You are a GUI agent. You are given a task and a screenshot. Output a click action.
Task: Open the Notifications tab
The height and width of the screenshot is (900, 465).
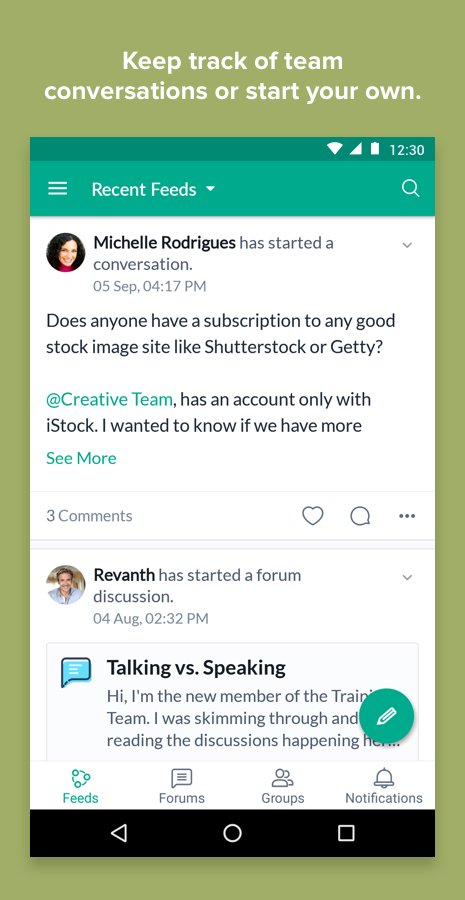pos(383,786)
